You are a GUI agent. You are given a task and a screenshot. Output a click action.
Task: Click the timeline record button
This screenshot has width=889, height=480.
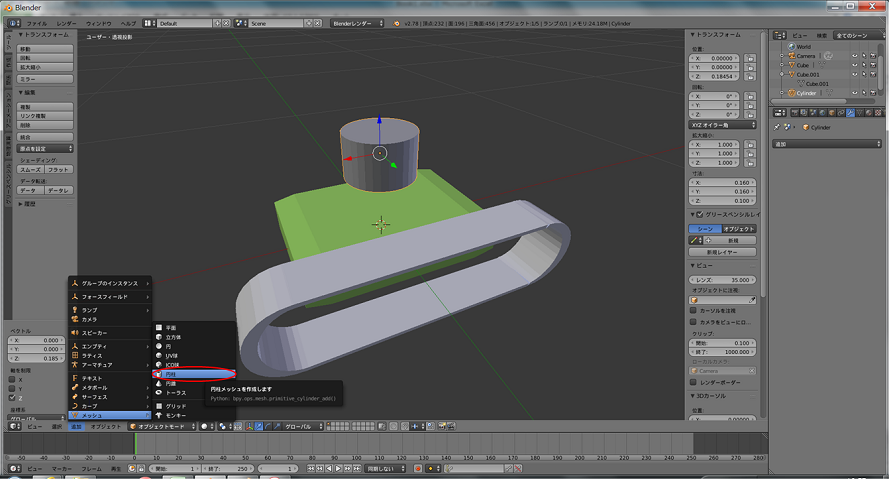(418, 468)
